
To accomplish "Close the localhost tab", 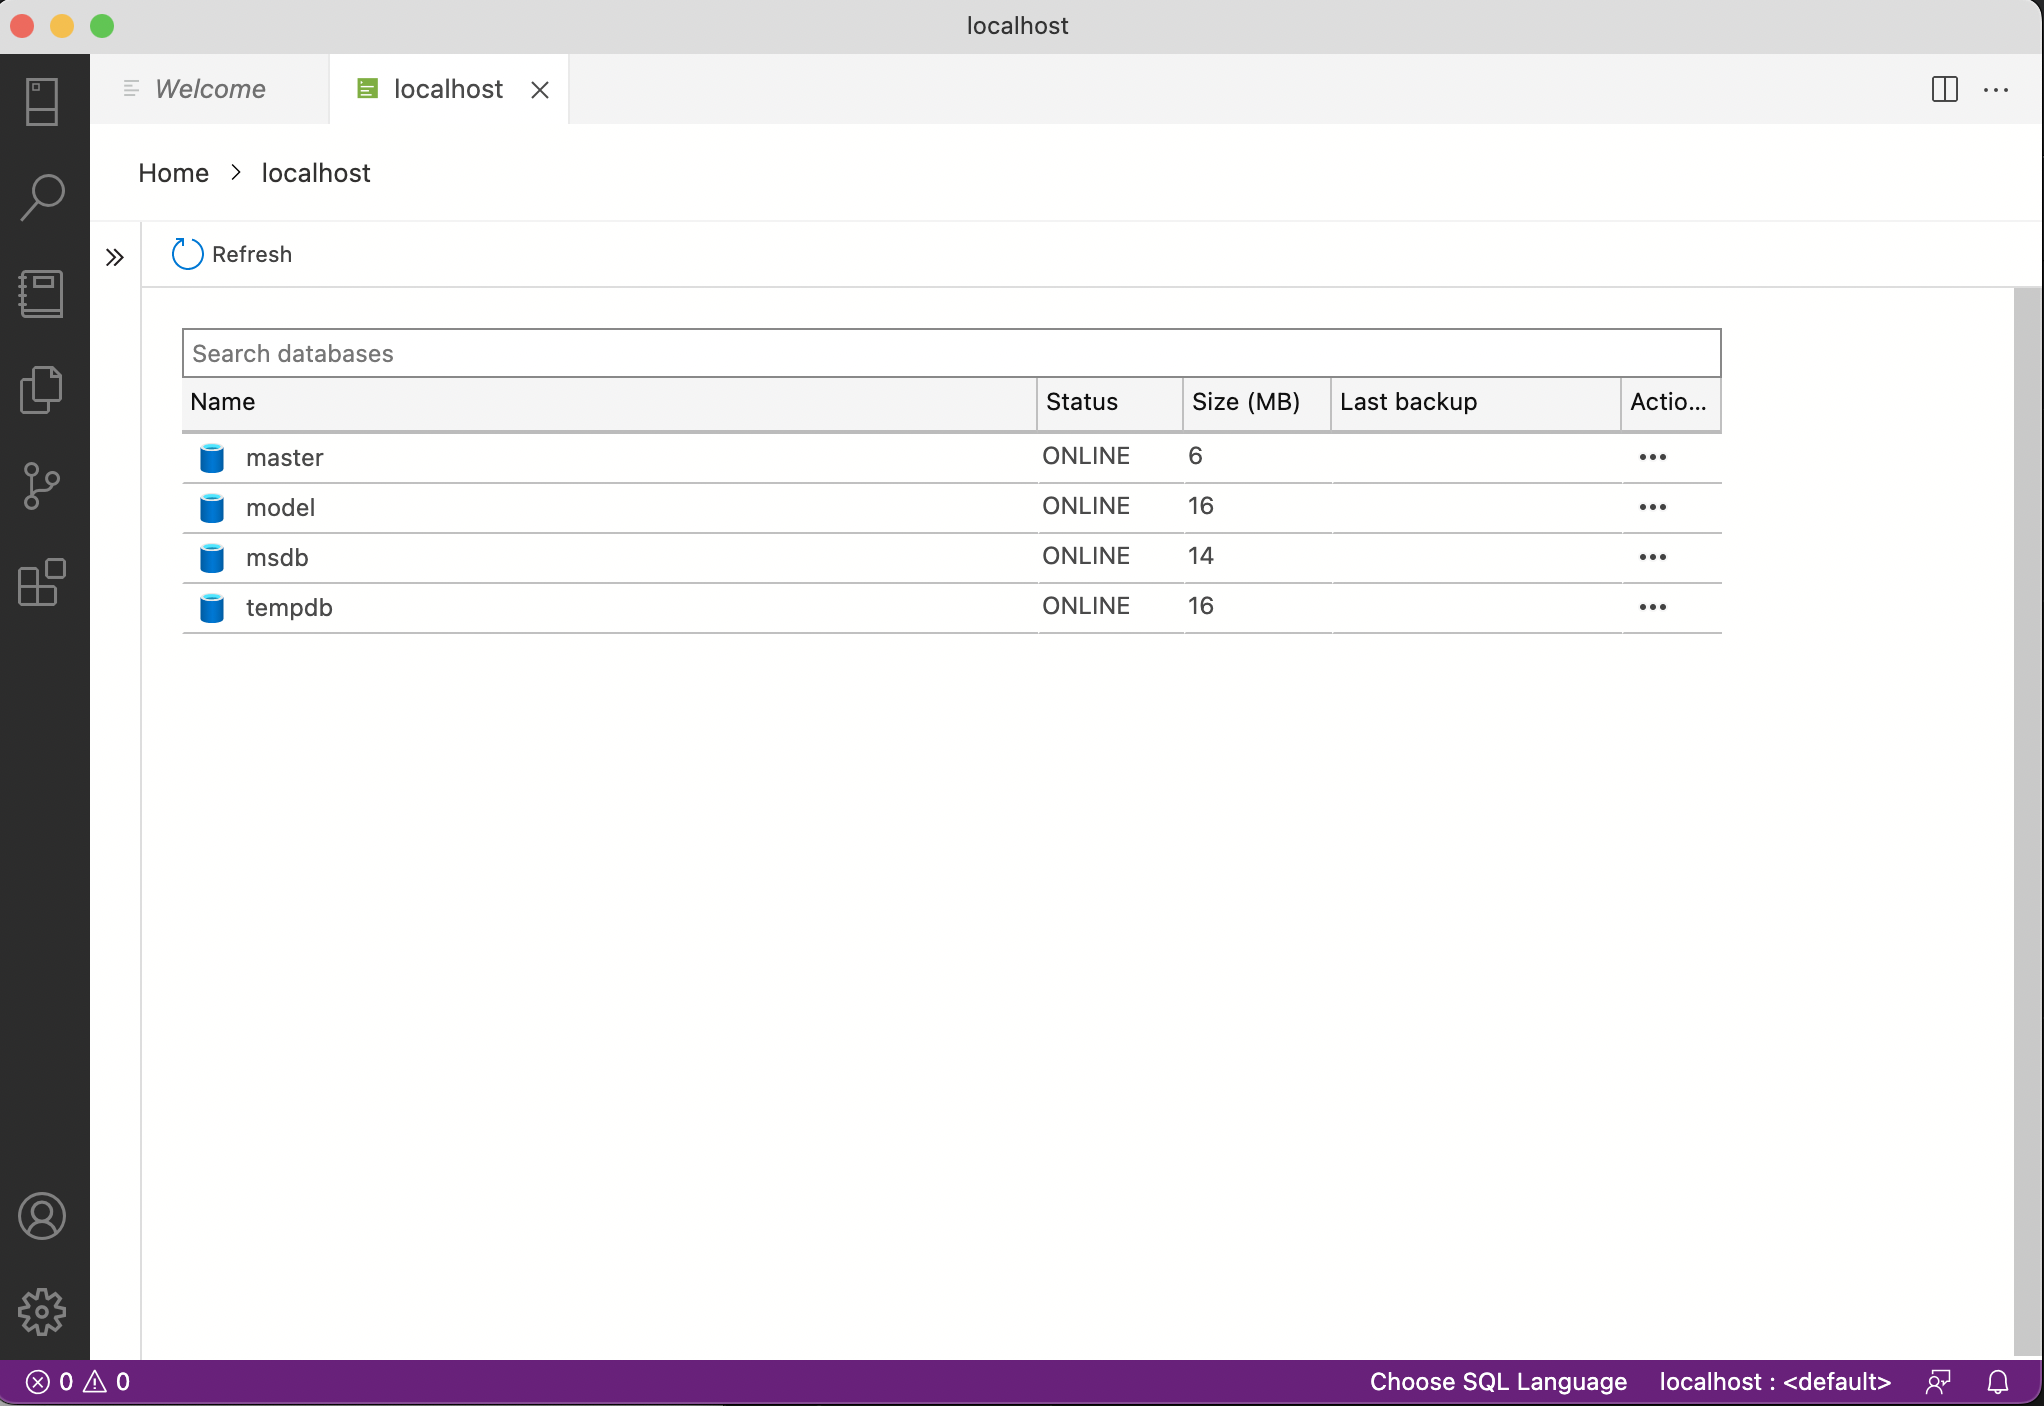I will tap(540, 90).
